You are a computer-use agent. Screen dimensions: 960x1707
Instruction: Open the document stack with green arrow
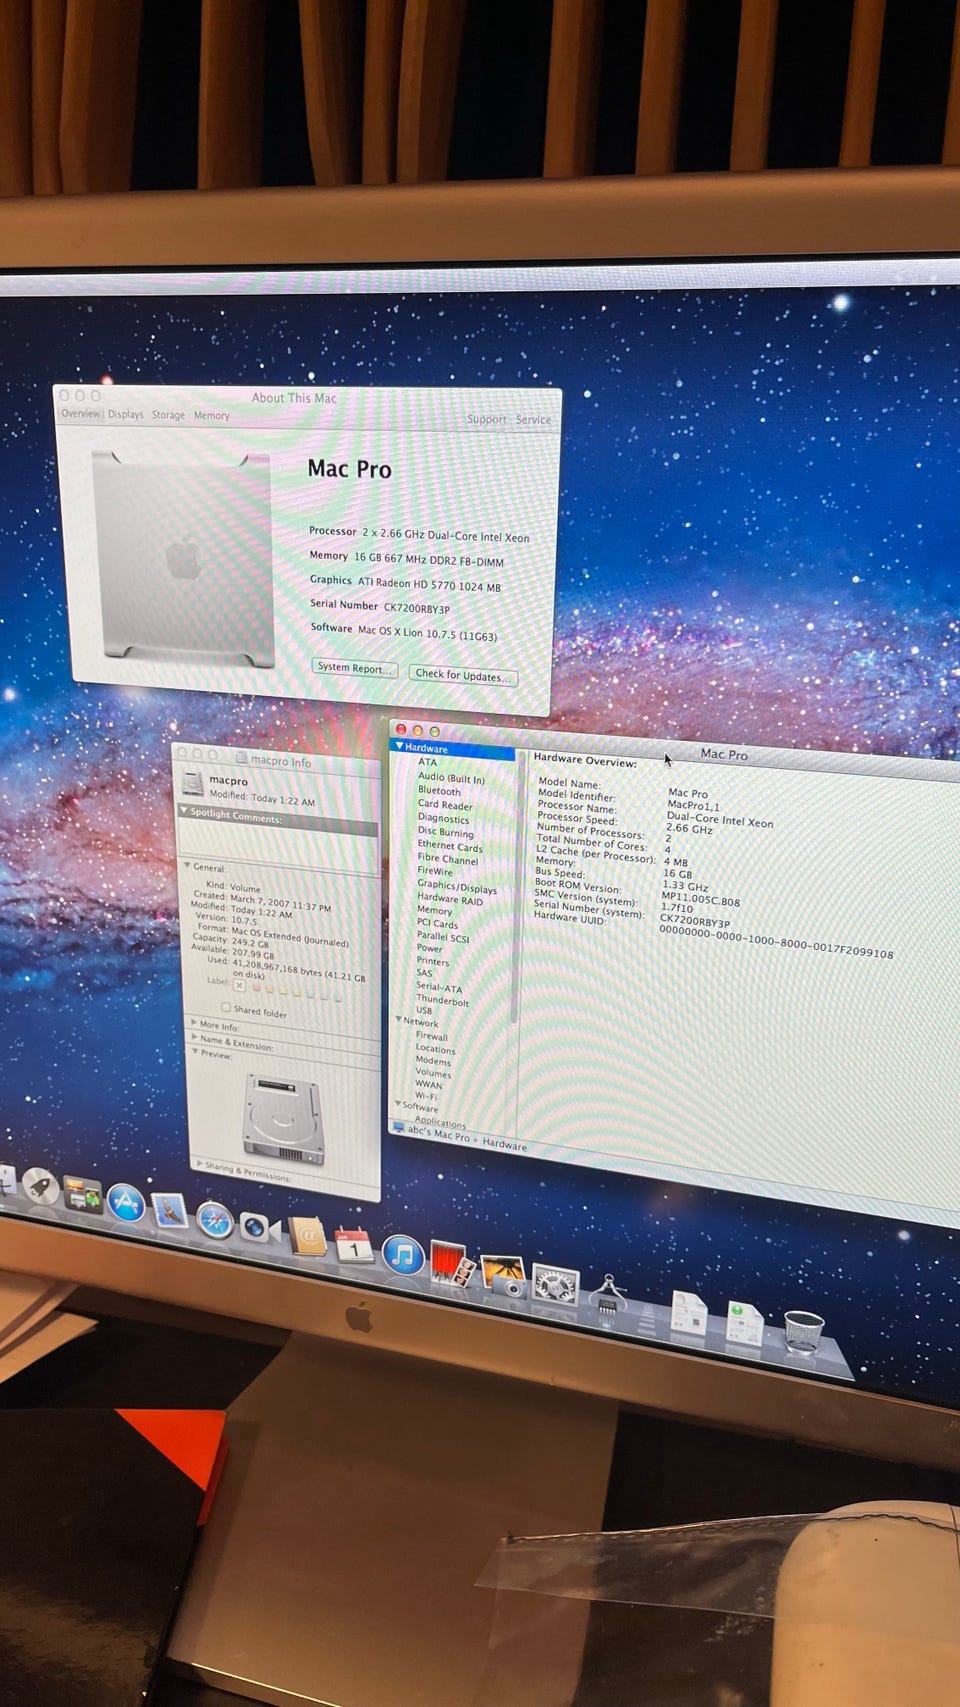pyautogui.click(x=745, y=1322)
